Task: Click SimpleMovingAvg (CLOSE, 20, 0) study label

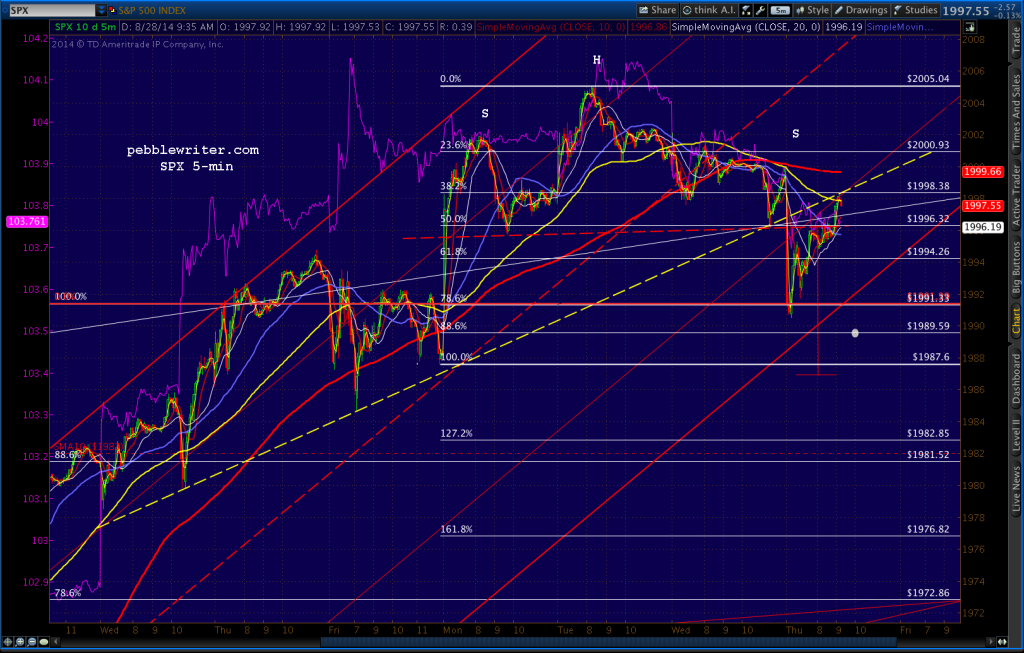Action: (x=746, y=27)
